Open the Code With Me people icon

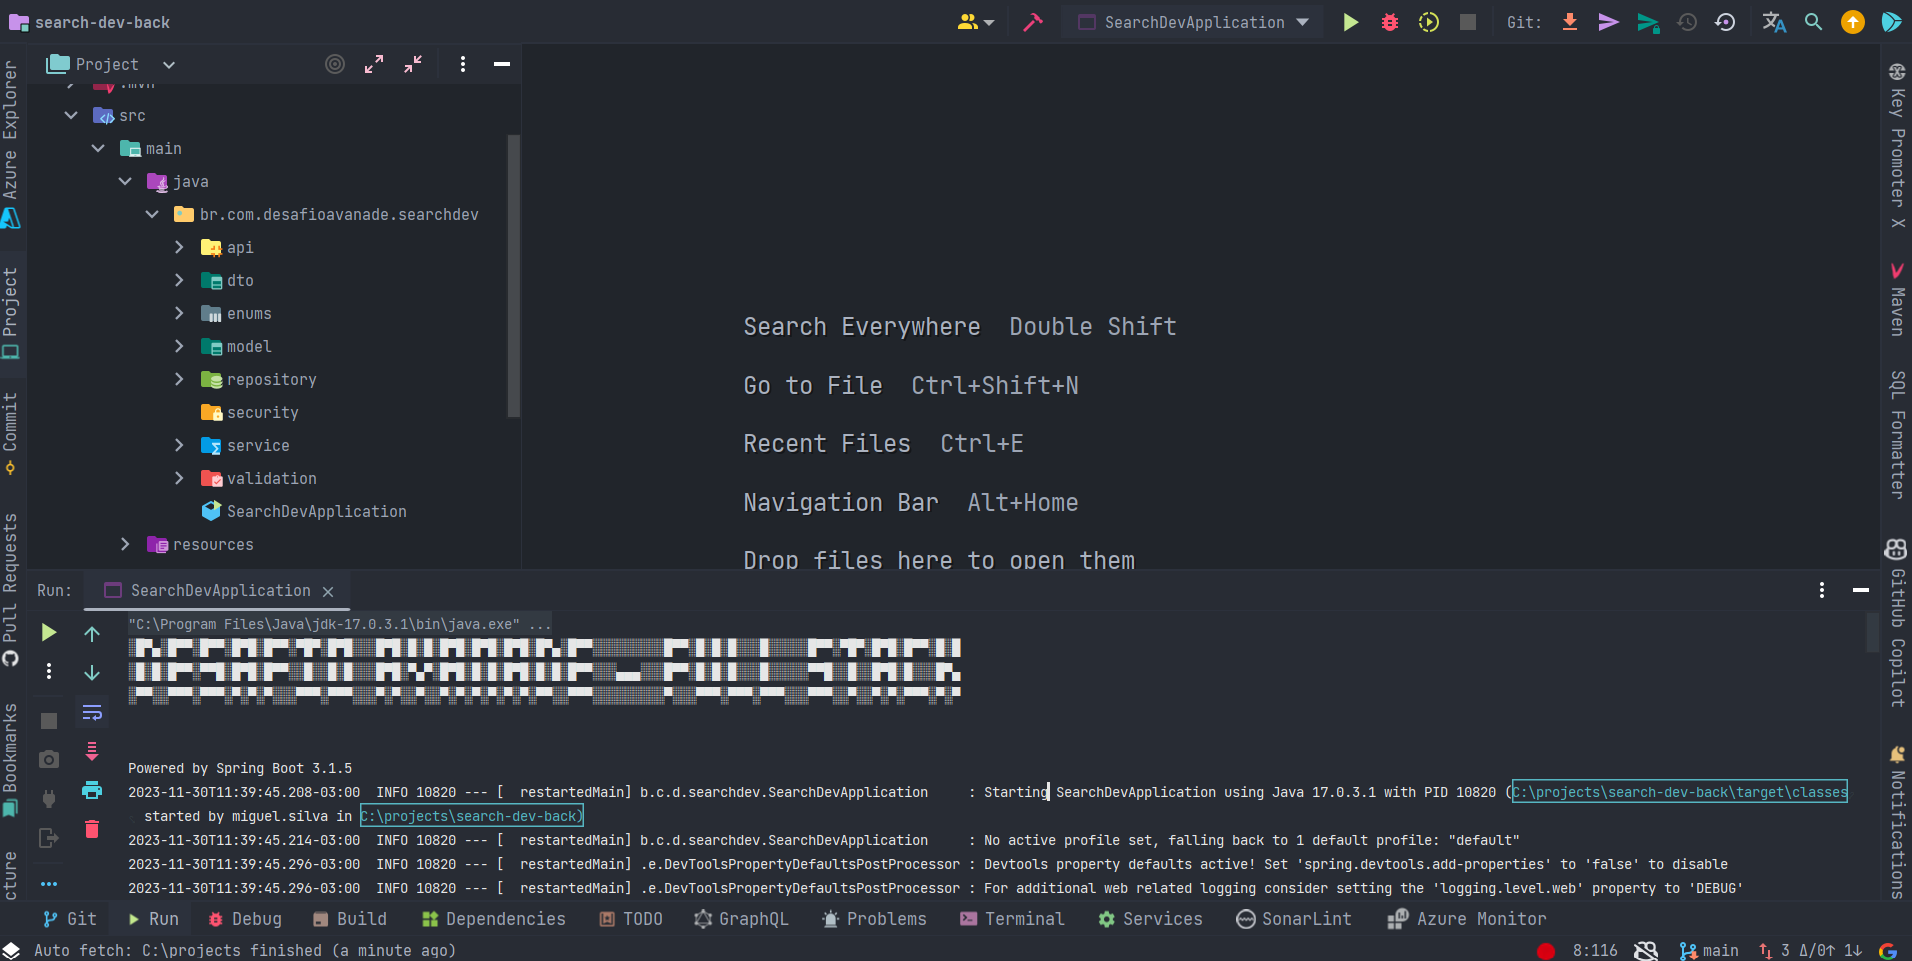pos(976,22)
